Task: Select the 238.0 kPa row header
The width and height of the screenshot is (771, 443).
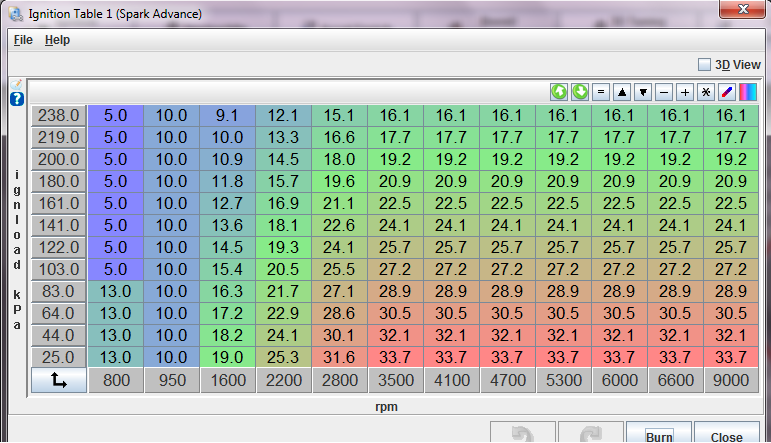Action: (58, 115)
